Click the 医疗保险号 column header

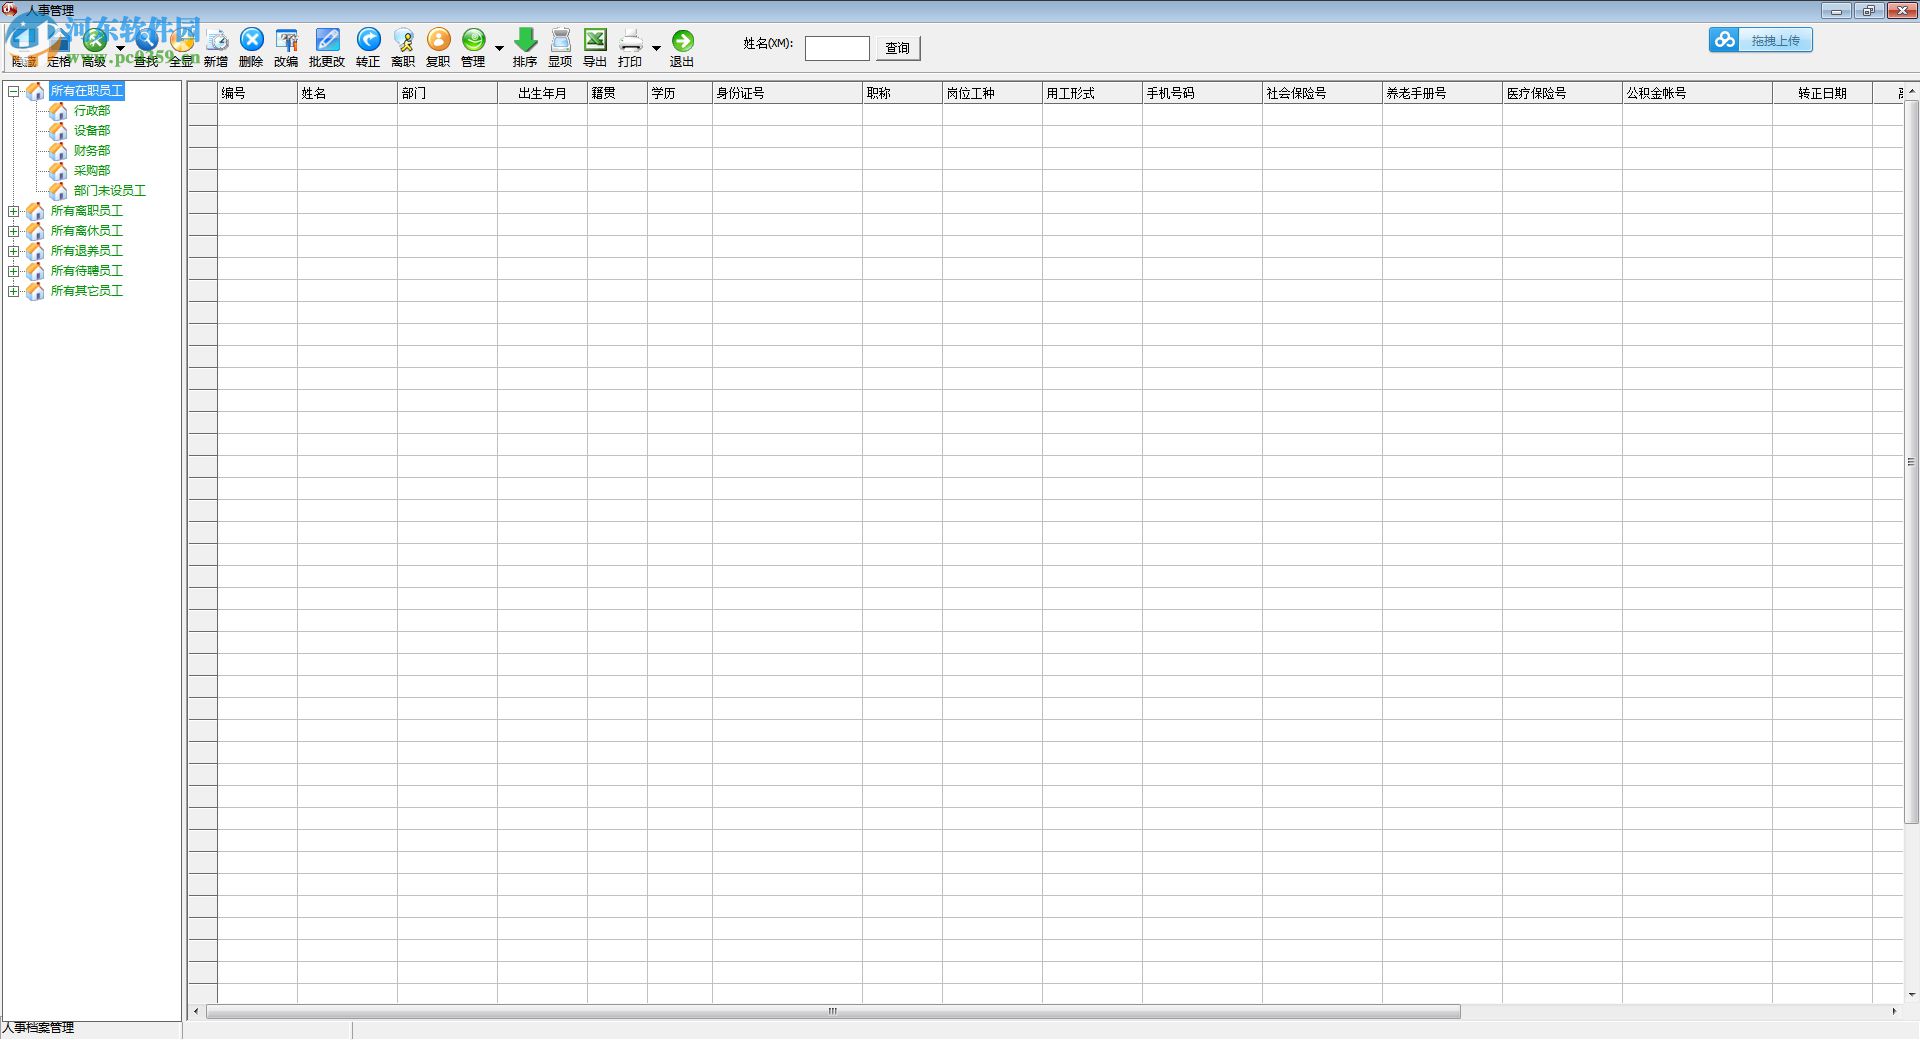pos(1562,93)
